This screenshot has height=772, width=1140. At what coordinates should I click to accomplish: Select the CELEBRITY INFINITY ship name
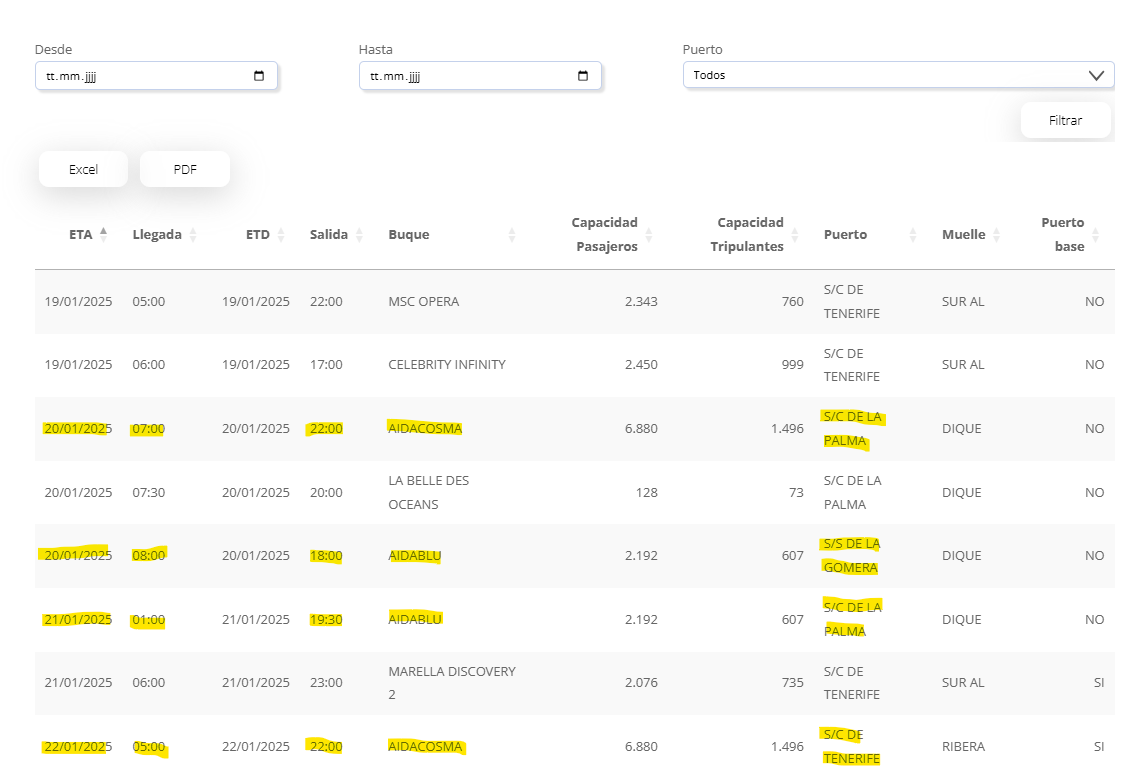coord(447,365)
